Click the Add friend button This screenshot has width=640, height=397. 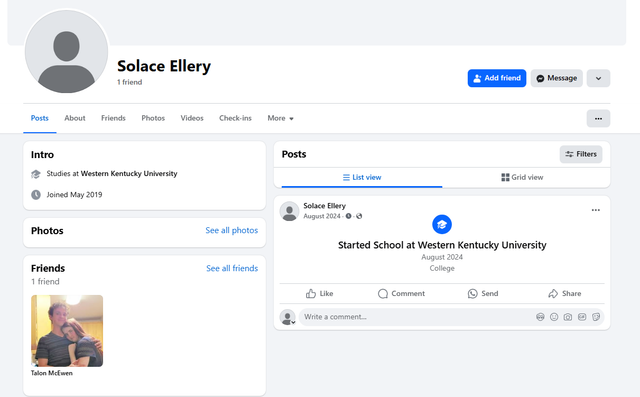[x=497, y=78]
